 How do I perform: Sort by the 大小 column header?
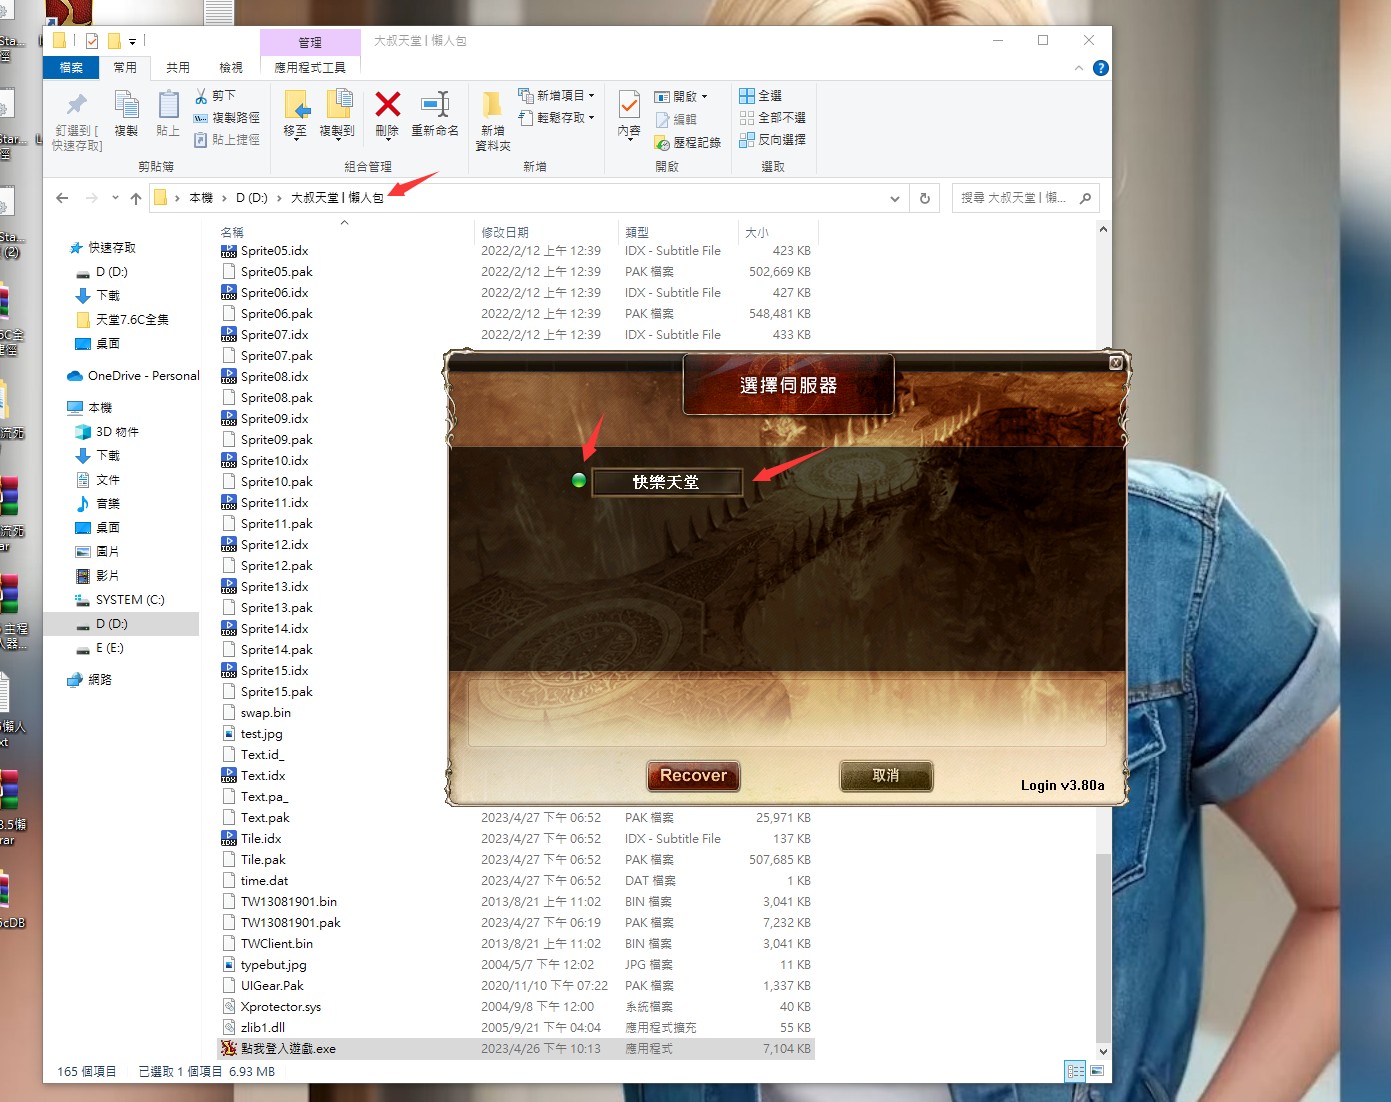[757, 232]
